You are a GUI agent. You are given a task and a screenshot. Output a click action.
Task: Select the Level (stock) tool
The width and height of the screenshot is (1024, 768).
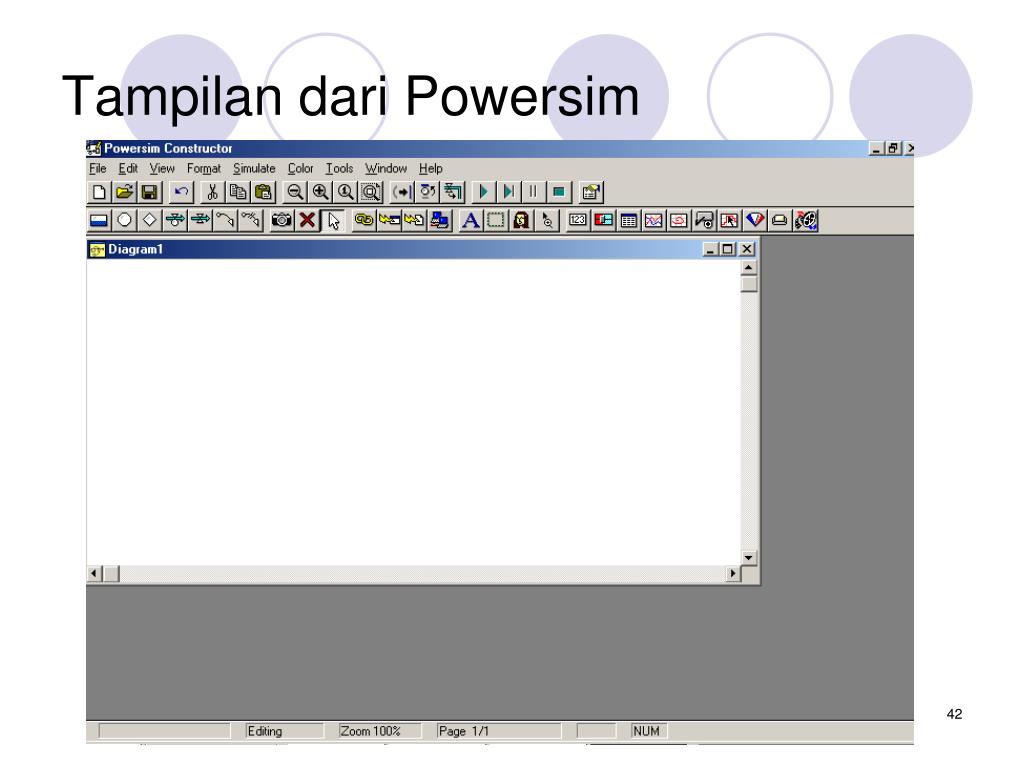[99, 221]
